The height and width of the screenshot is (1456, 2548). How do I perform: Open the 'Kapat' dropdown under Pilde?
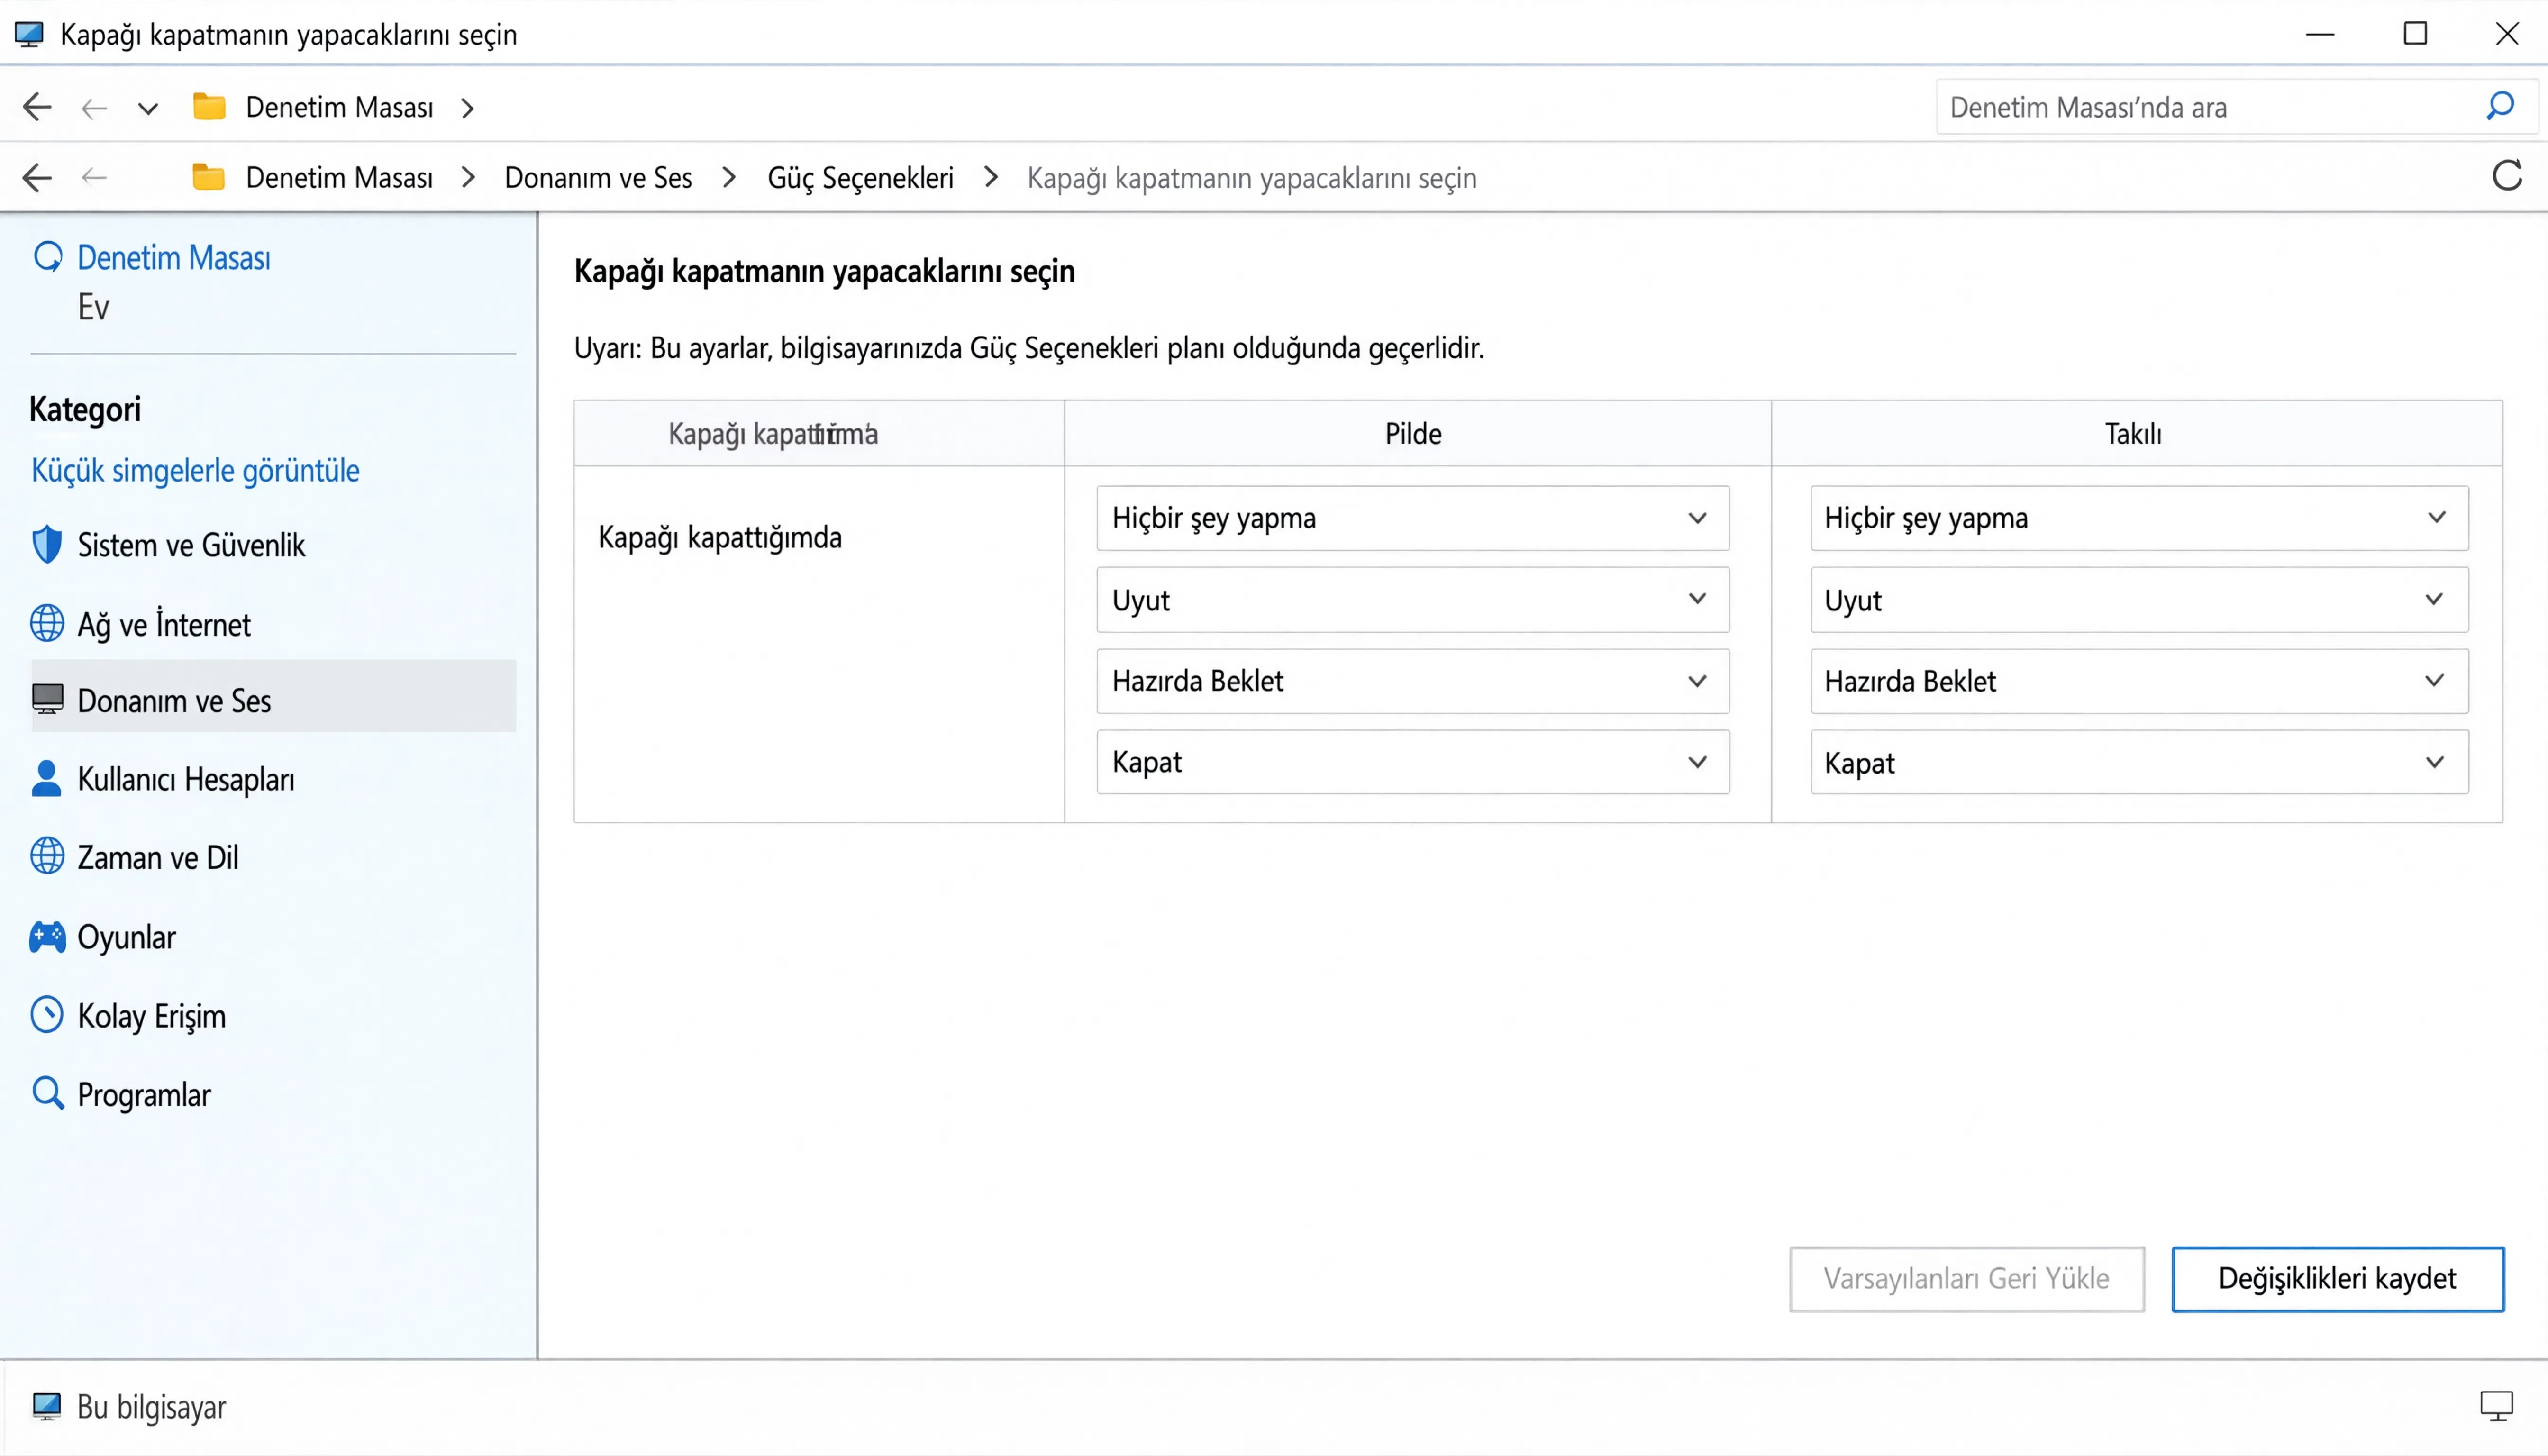[x=1412, y=762]
